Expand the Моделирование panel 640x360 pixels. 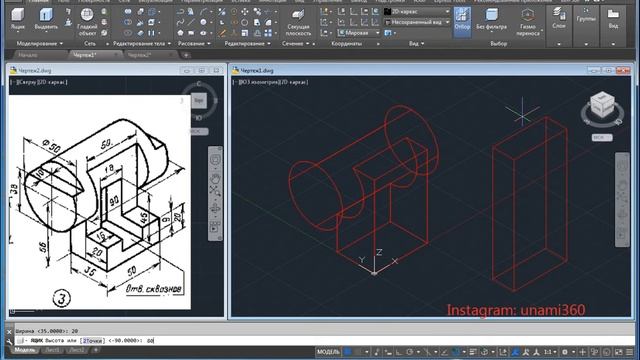(40, 43)
